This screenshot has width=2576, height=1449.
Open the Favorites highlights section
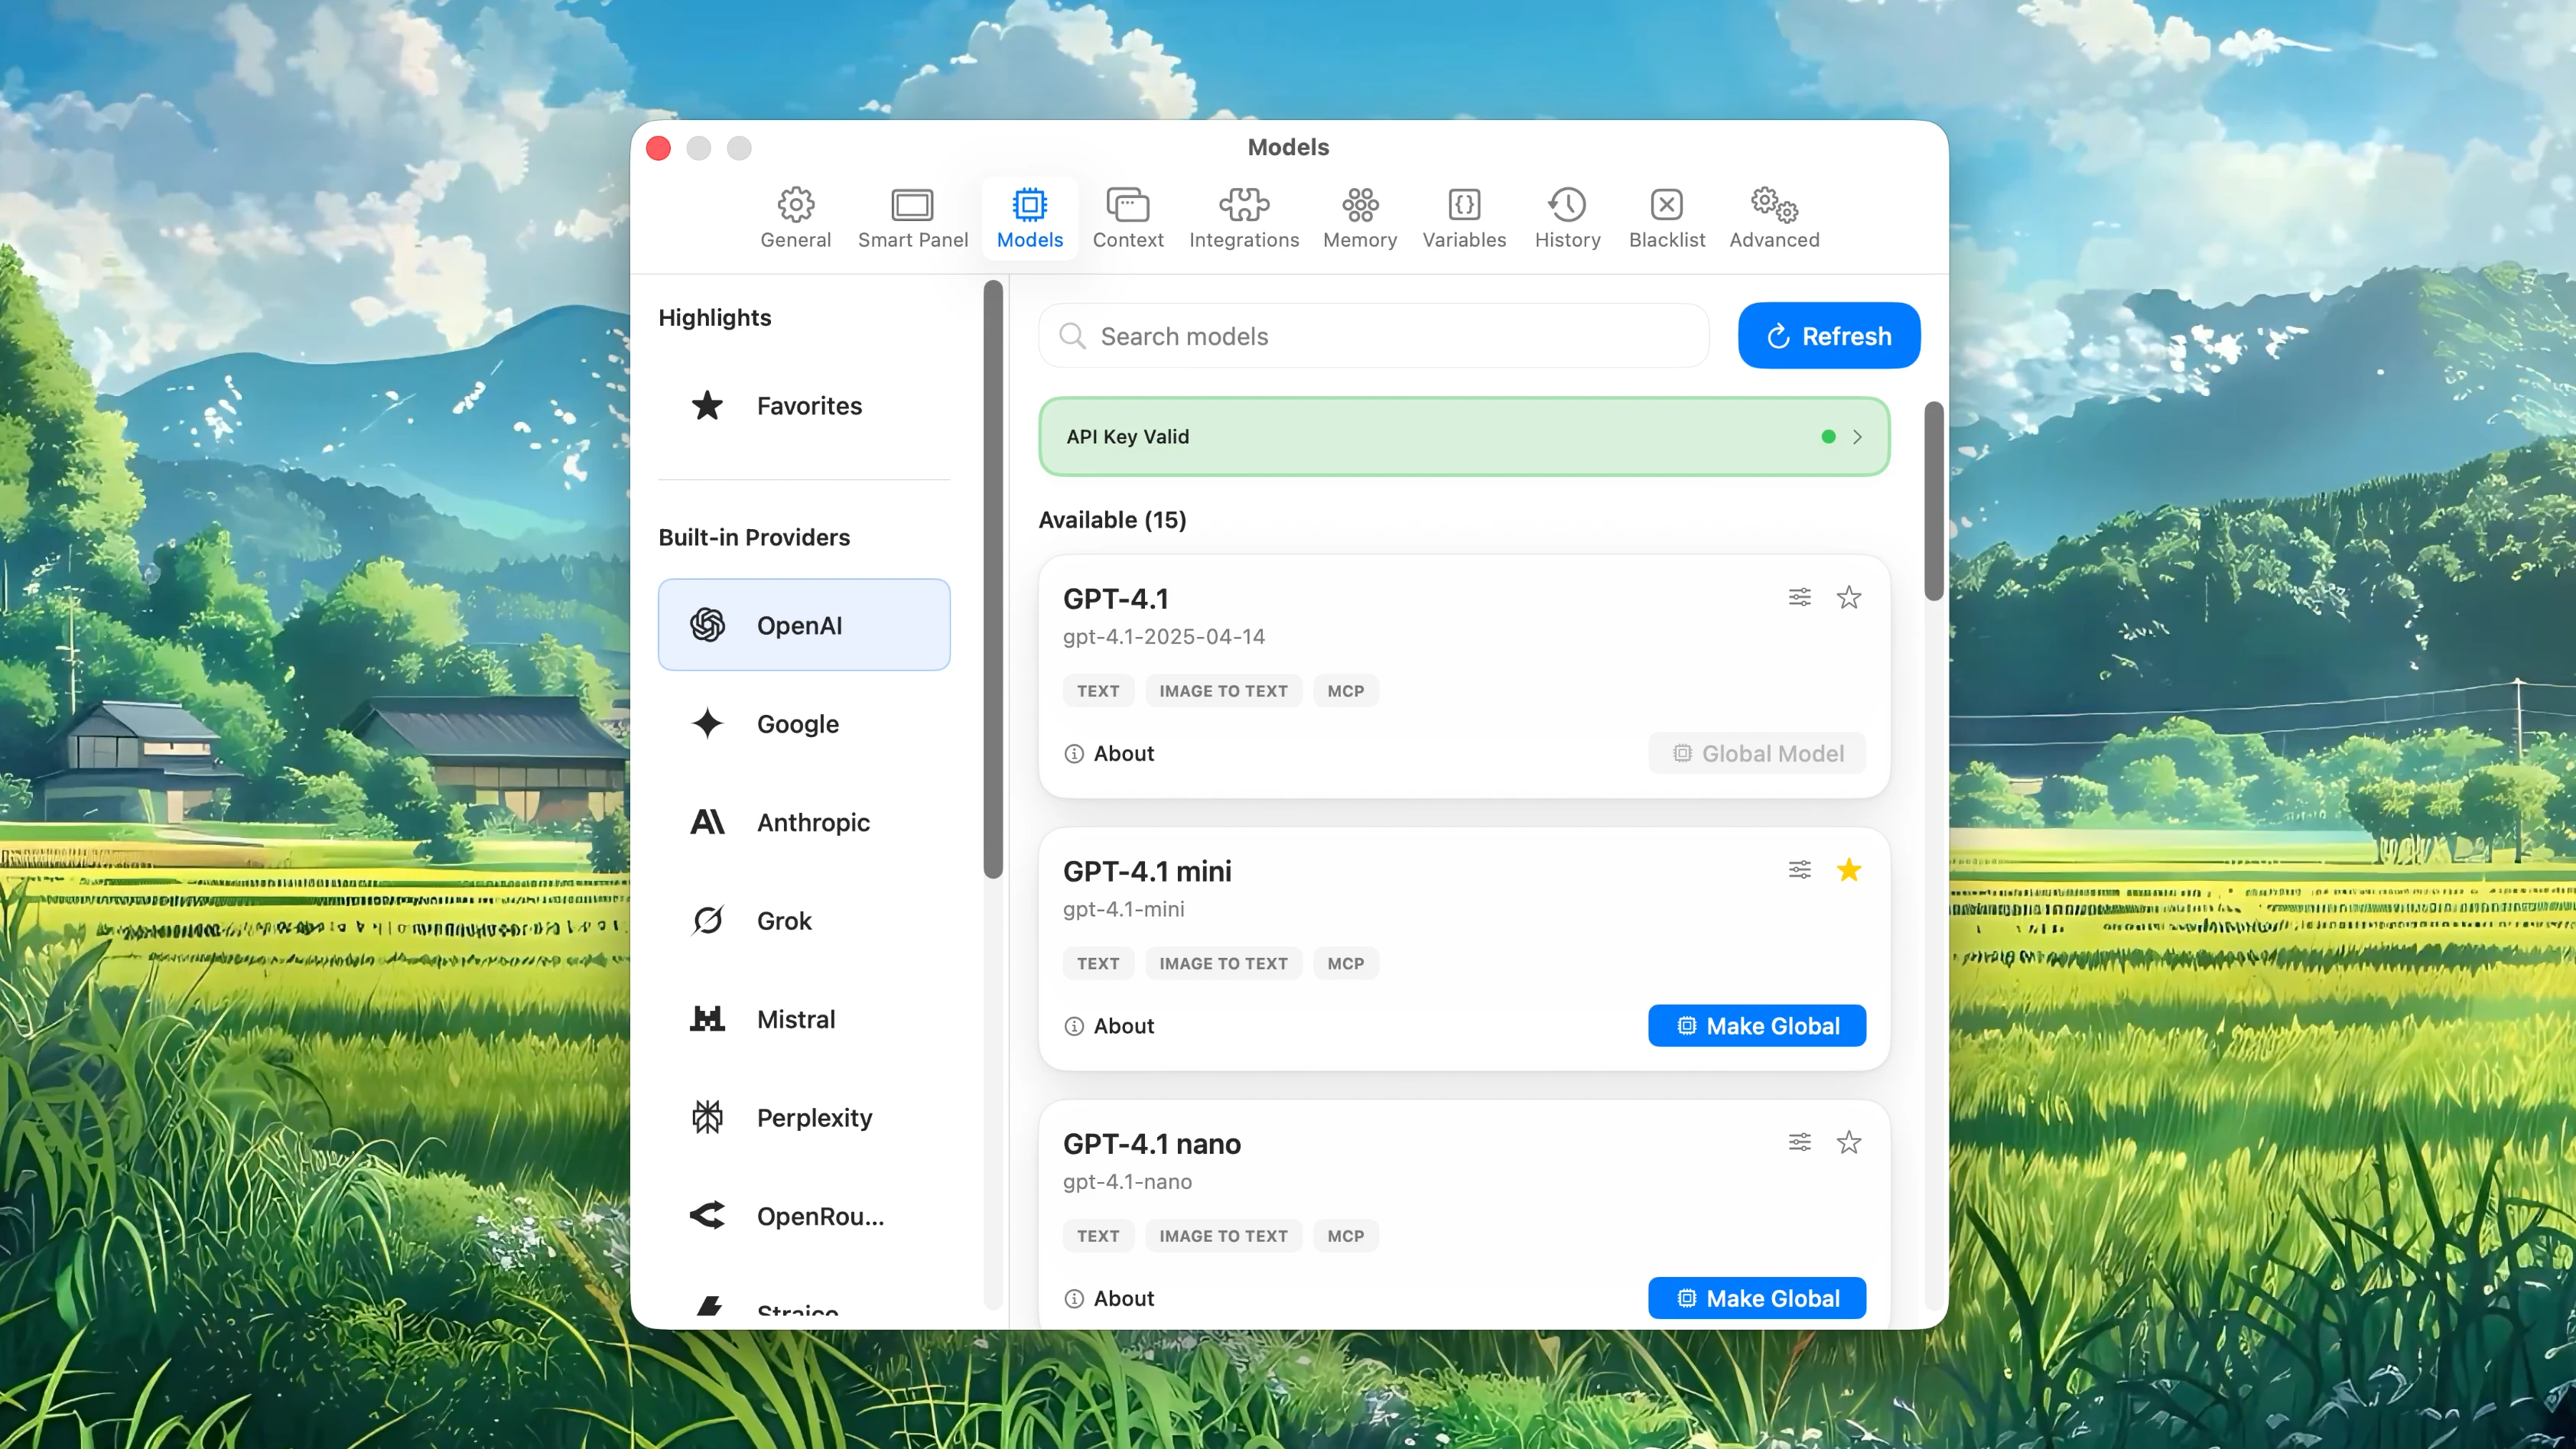pyautogui.click(x=808, y=405)
